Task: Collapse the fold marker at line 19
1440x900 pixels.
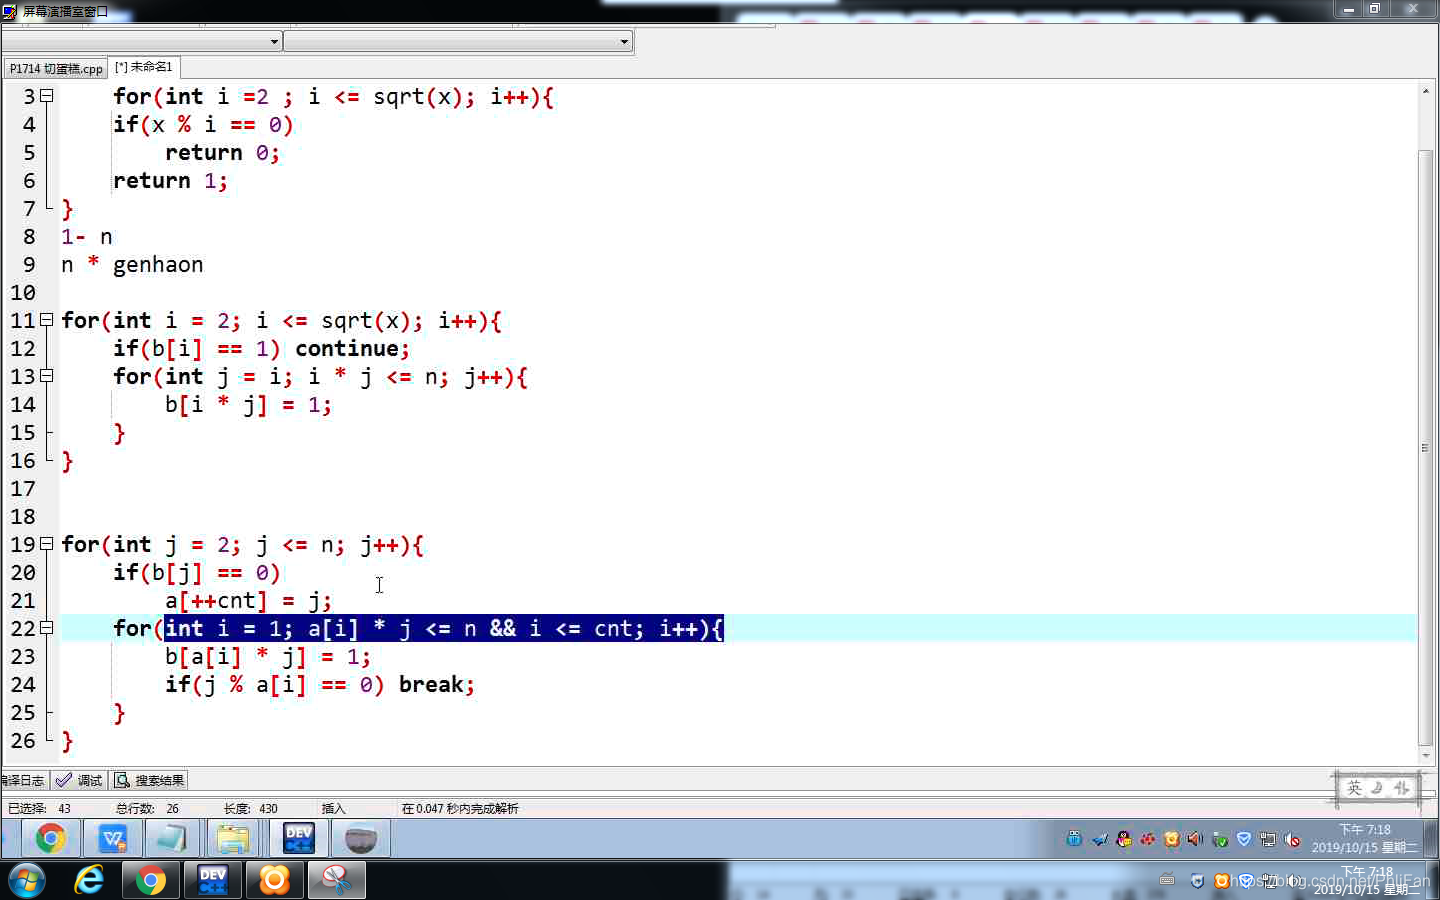Action: click(x=46, y=544)
